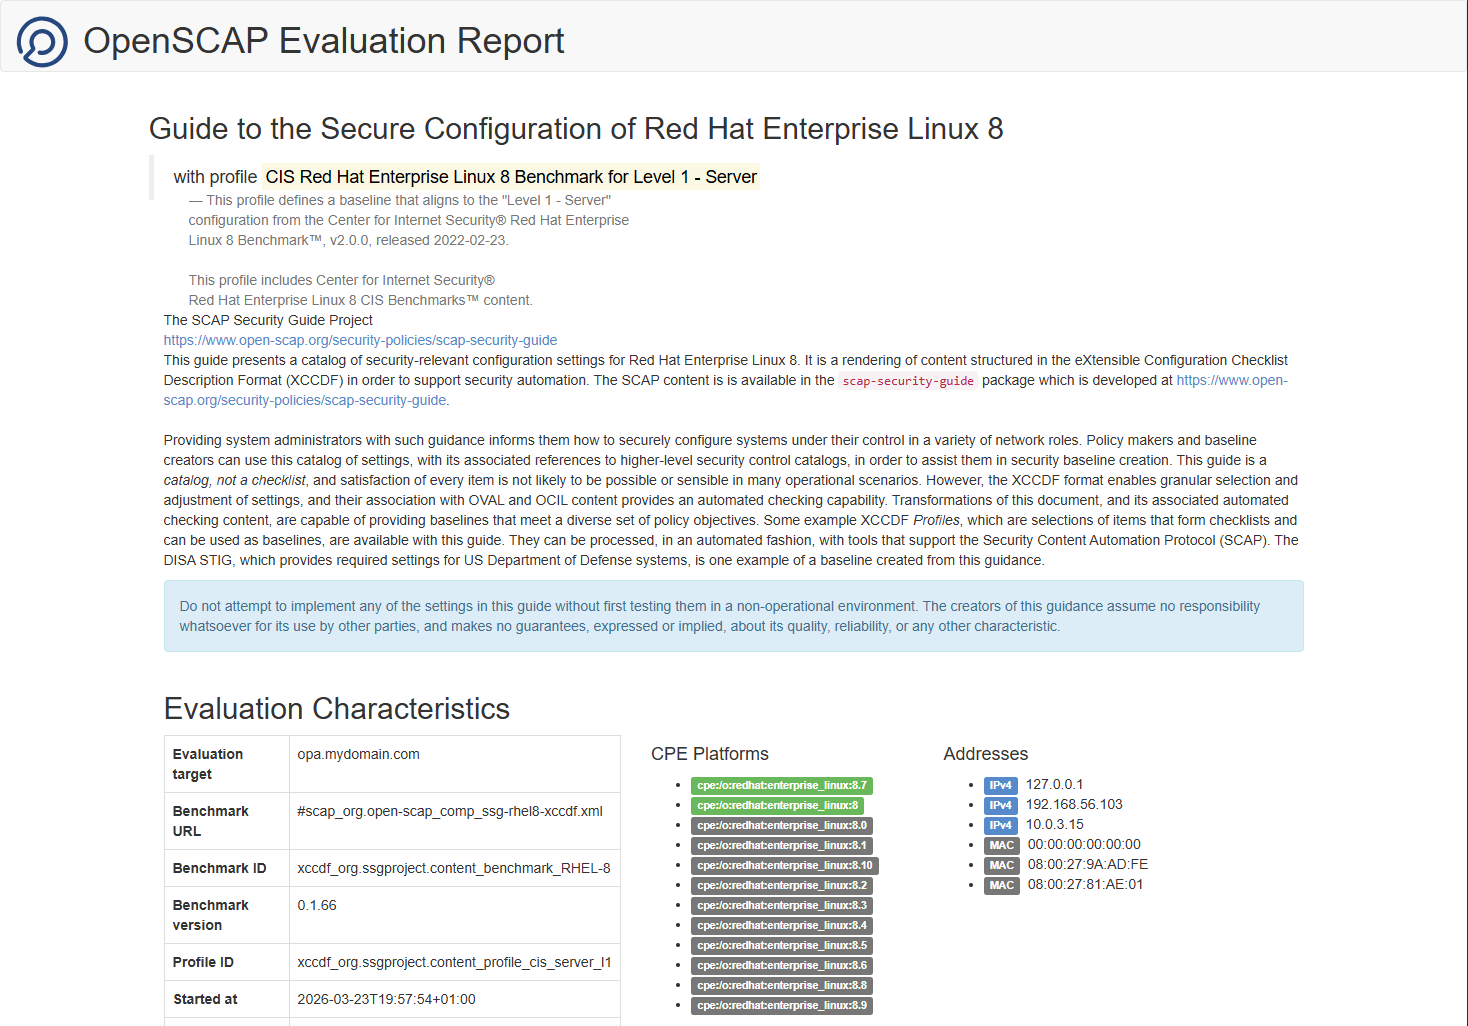Click the "Benchmark URL" row label
Viewport: 1468px width, 1026px height.
click(211, 821)
